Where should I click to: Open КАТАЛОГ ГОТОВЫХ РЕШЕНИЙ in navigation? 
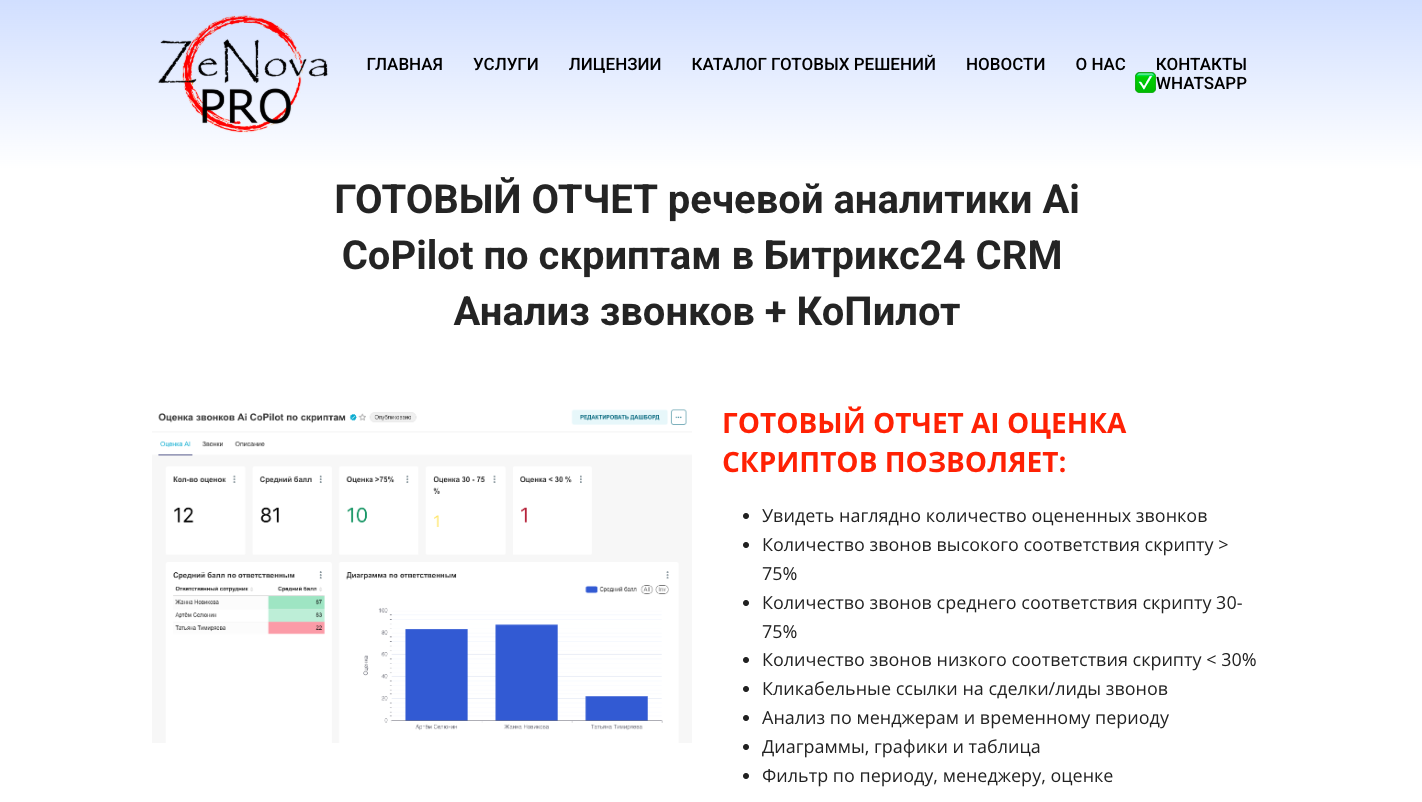coord(814,64)
